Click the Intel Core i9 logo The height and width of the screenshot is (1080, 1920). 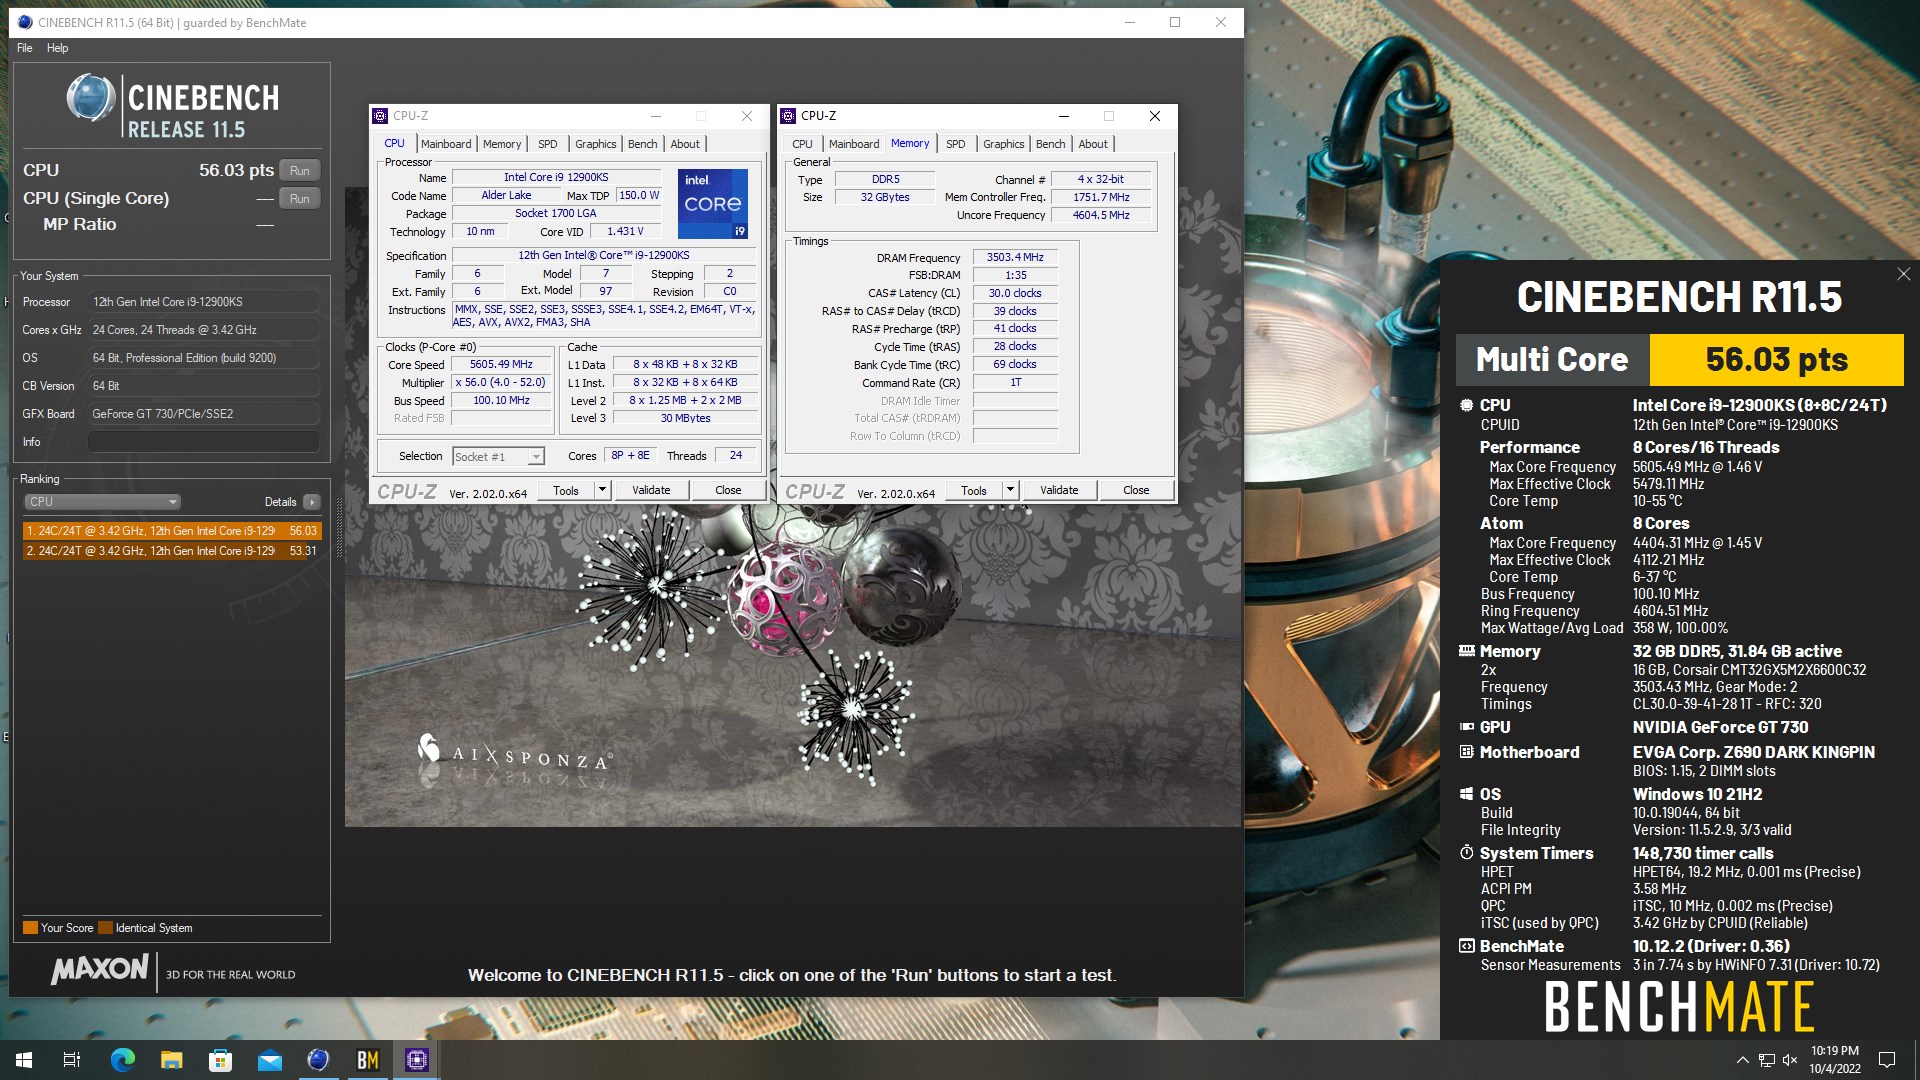(713, 204)
